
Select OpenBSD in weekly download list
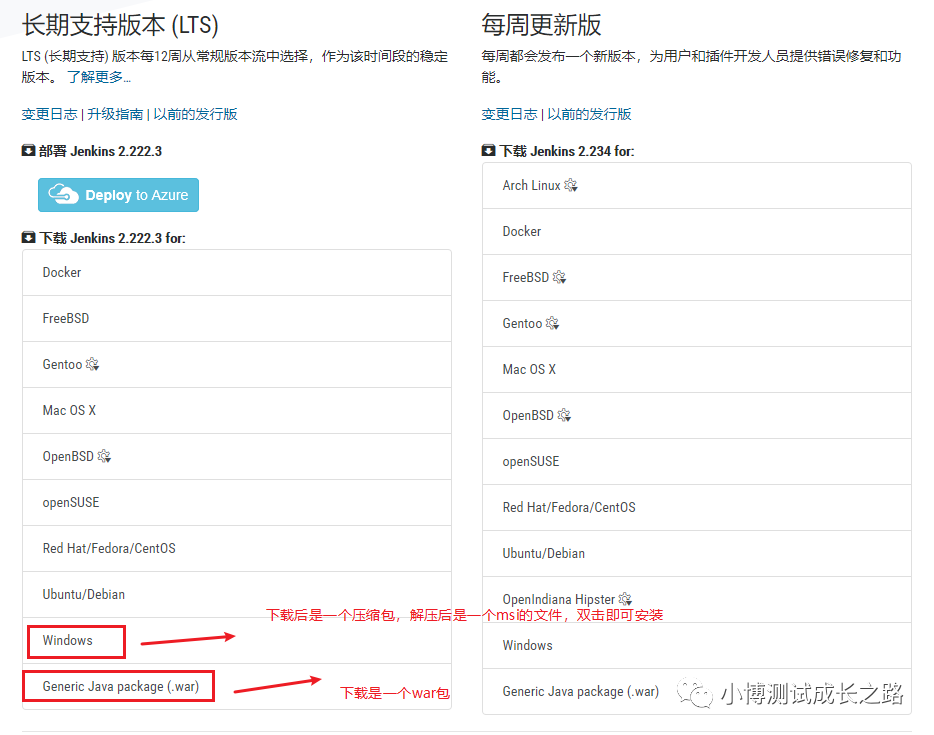pyautogui.click(x=697, y=416)
